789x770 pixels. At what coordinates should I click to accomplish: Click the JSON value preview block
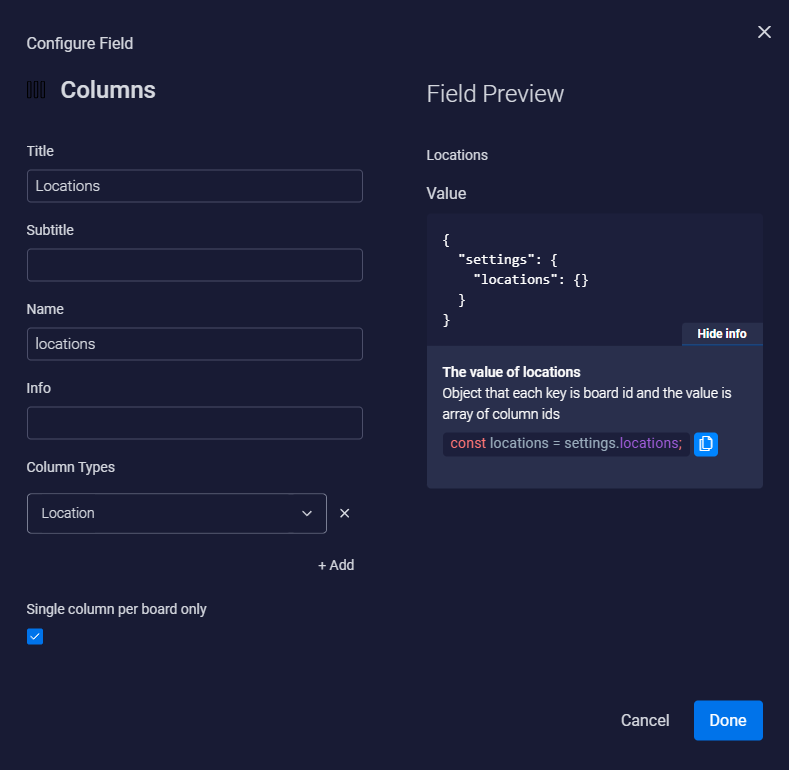[595, 279]
